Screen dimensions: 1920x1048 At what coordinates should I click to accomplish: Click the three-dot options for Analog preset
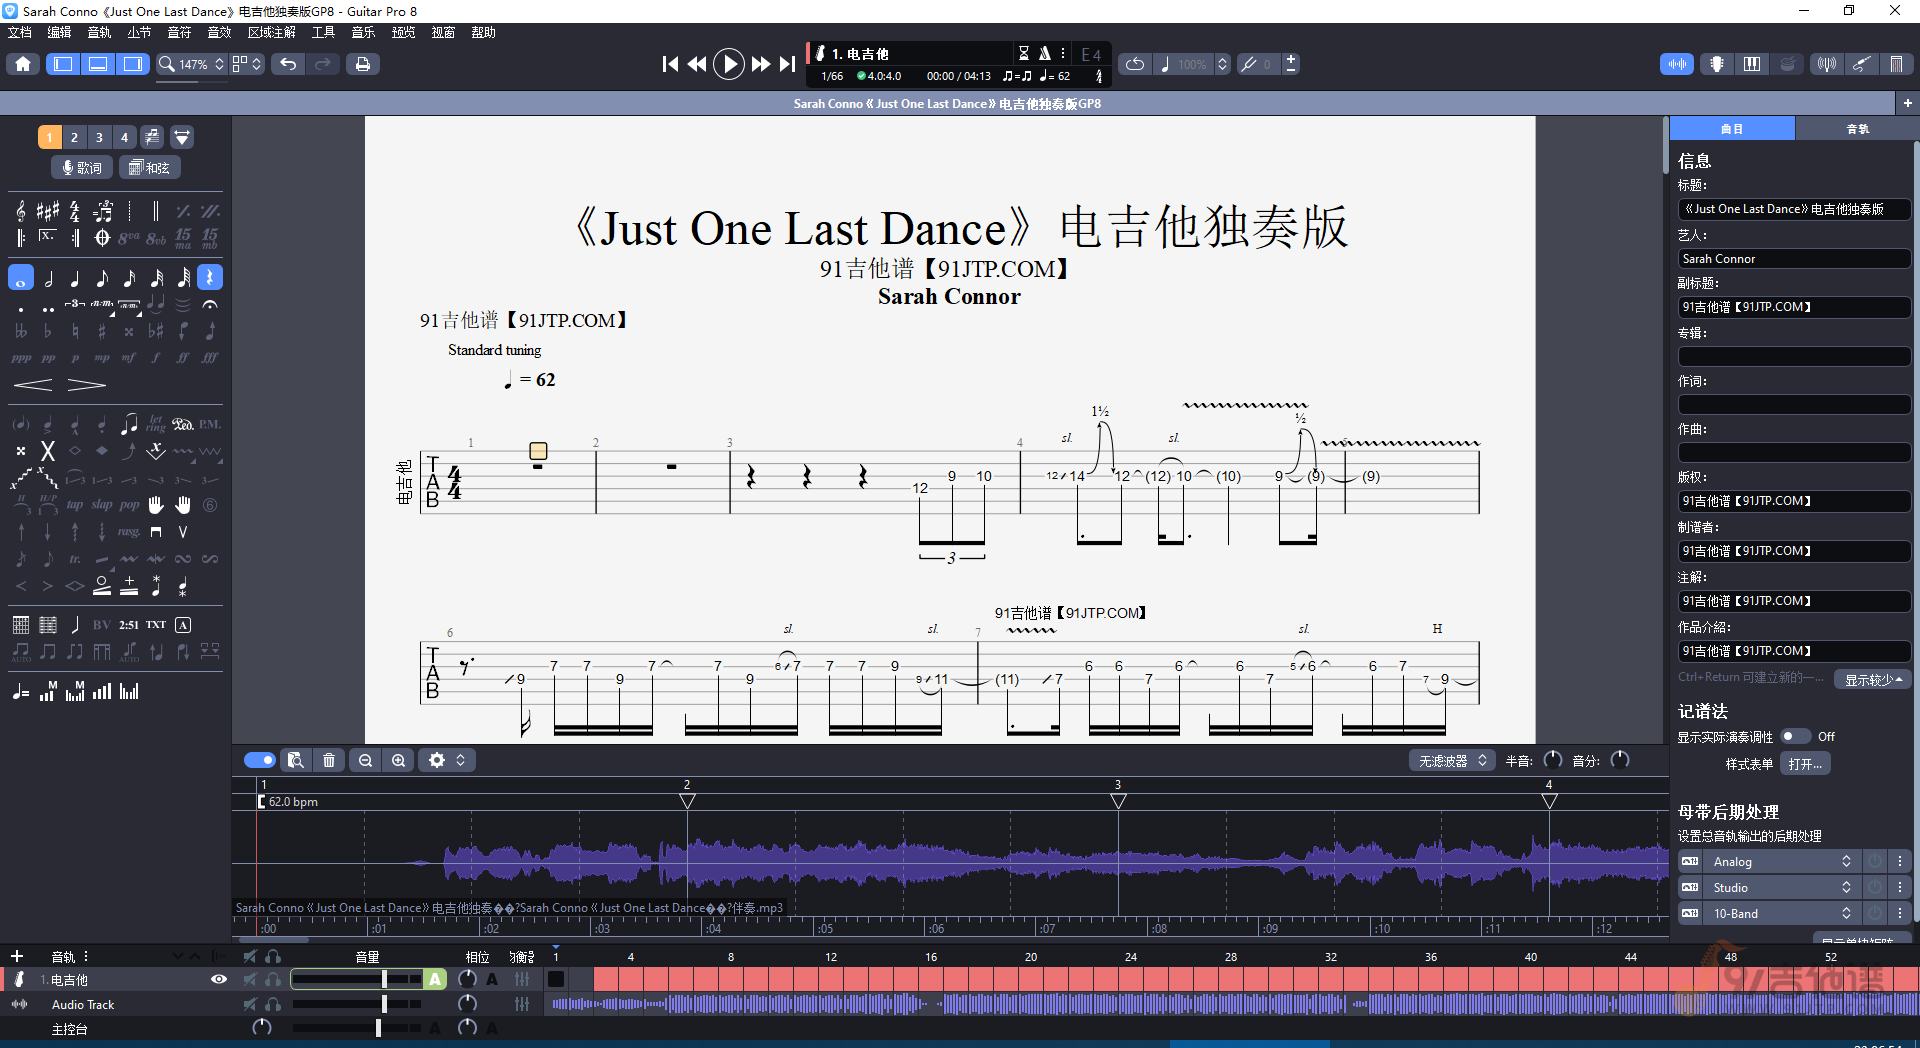(1899, 862)
